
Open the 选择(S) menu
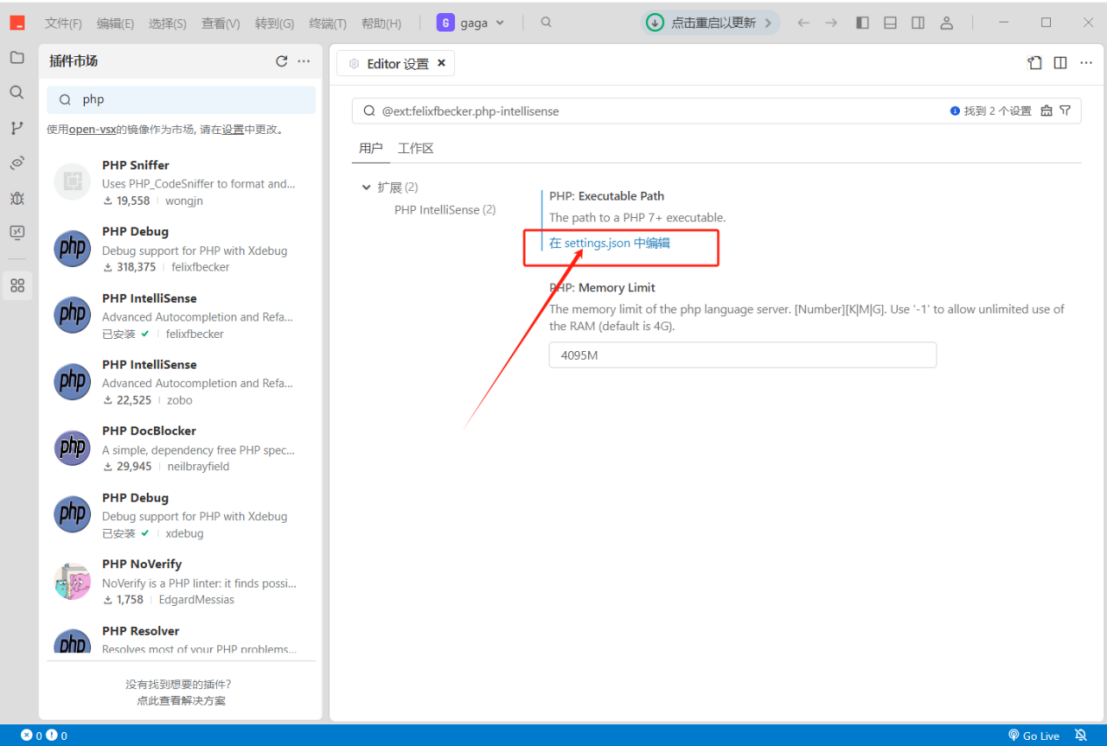tap(167, 23)
